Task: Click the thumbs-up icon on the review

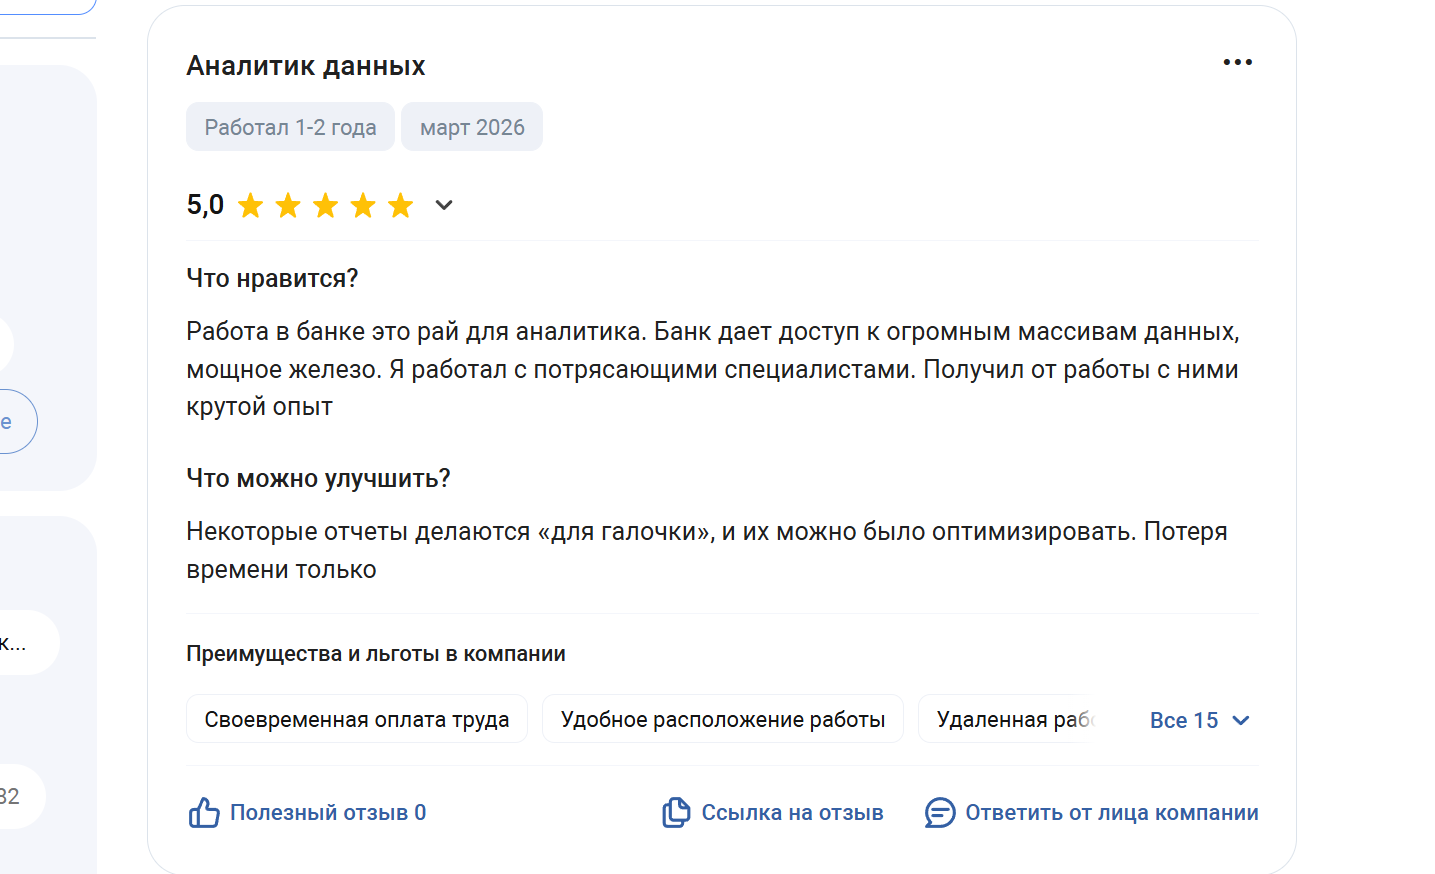Action: click(204, 812)
